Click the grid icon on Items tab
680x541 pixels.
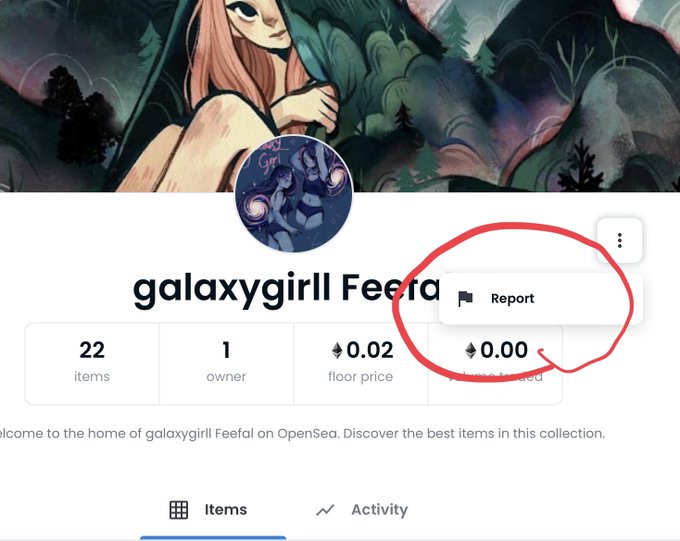(179, 510)
